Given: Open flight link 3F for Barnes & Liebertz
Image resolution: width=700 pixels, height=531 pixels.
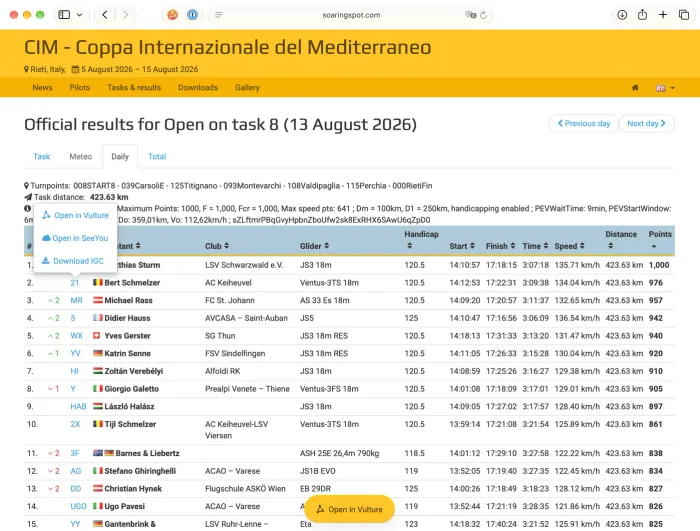Looking at the screenshot, I should [x=75, y=453].
